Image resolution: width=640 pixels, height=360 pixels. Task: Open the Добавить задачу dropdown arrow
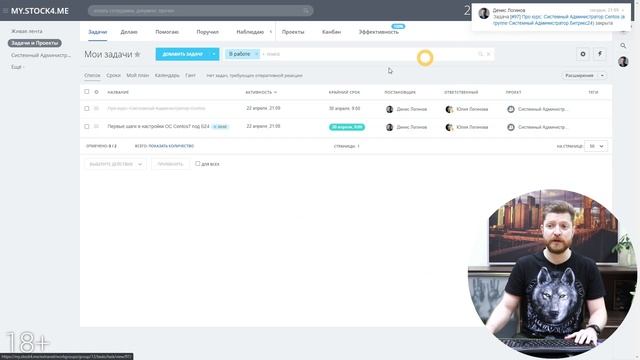pos(214,54)
